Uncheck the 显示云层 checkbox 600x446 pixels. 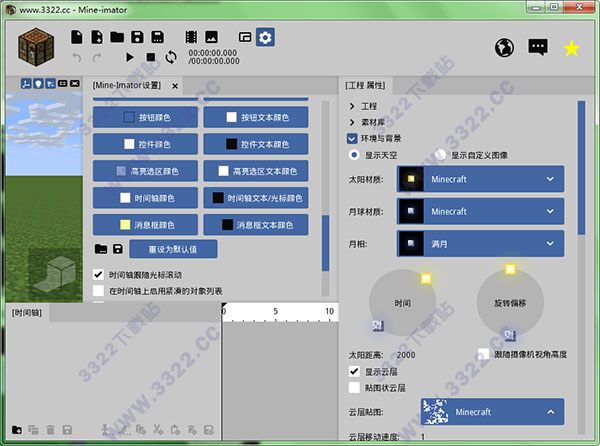click(x=354, y=371)
